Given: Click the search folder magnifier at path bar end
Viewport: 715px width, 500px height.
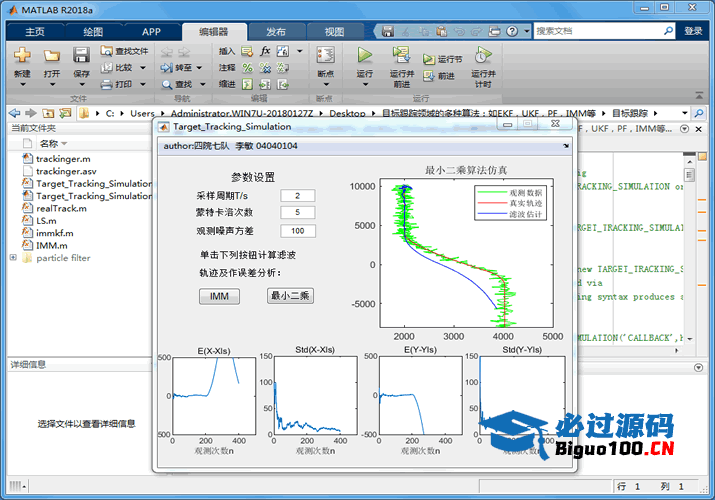Looking at the screenshot, I should [699, 113].
